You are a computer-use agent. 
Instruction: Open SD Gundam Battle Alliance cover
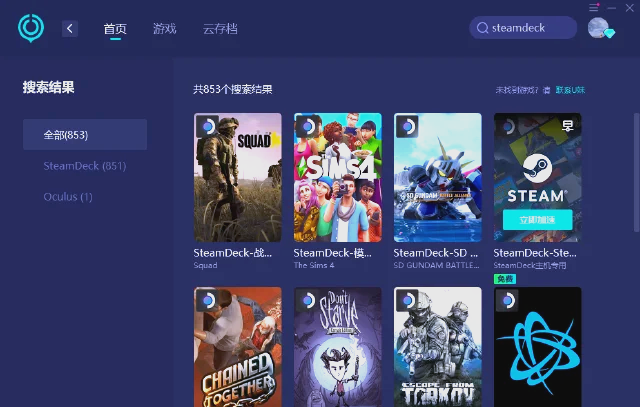(x=438, y=178)
